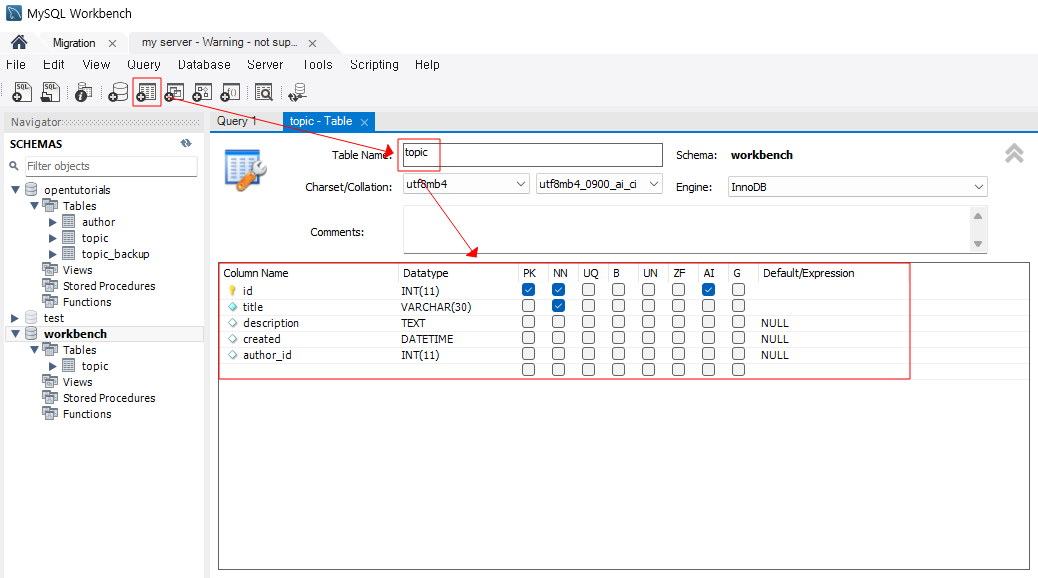Switch to the Migration tab
The width and height of the screenshot is (1038, 578).
(x=74, y=43)
